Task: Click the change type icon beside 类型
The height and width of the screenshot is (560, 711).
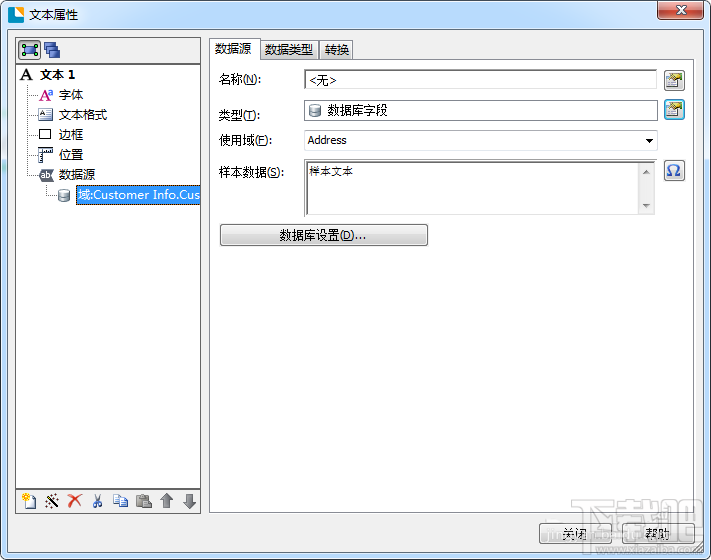Action: [674, 110]
